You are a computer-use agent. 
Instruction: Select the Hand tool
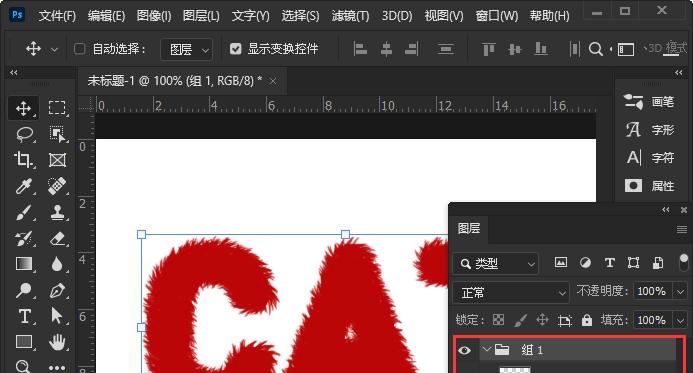pyautogui.click(x=57, y=342)
